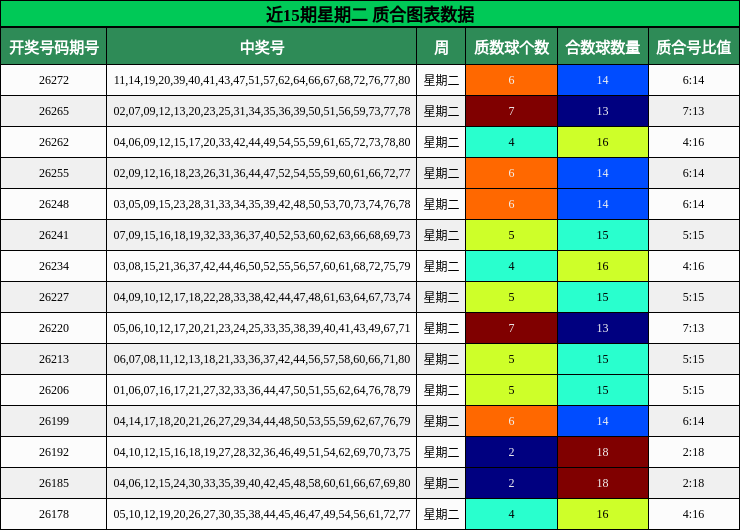
Task: Select issue number 26248
Action: pyautogui.click(x=54, y=204)
